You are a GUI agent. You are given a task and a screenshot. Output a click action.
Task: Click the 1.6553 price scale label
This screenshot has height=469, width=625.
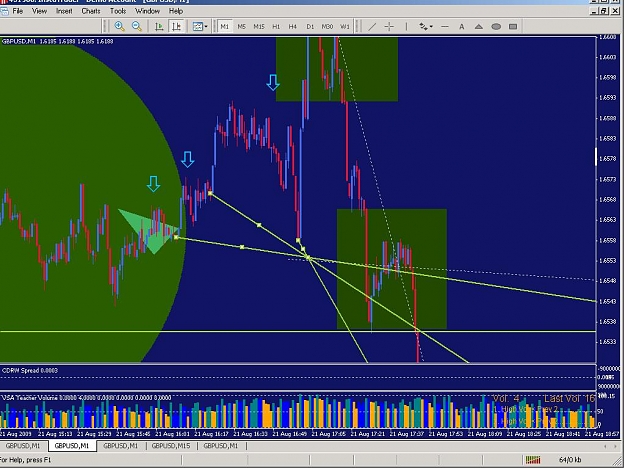tap(607, 261)
